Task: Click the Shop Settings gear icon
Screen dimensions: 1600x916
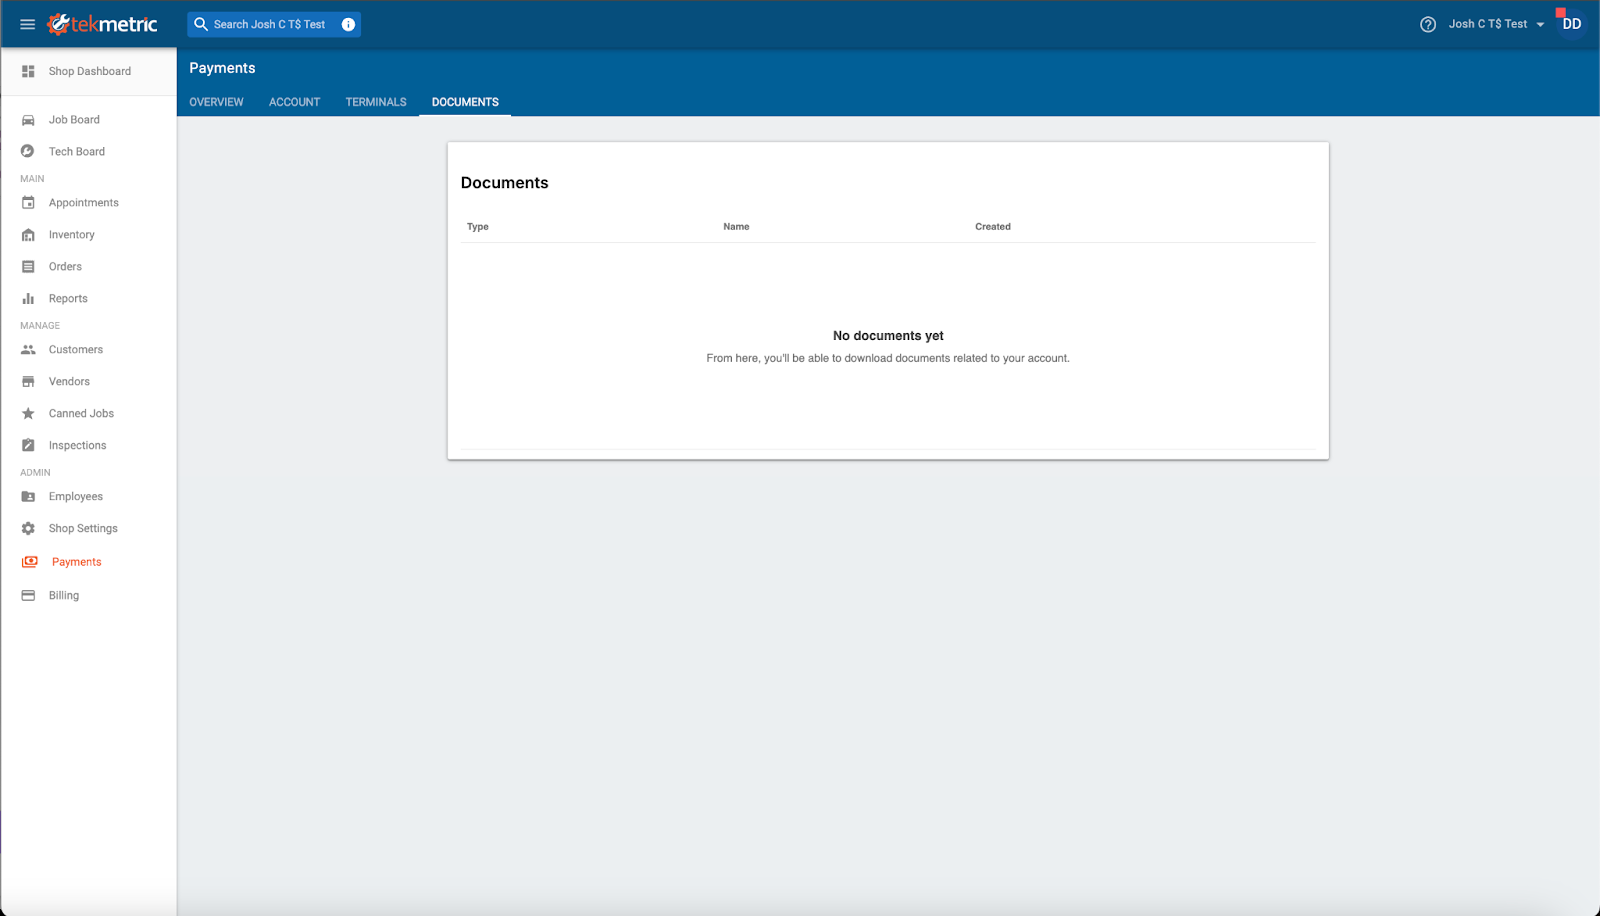Action: 28,529
